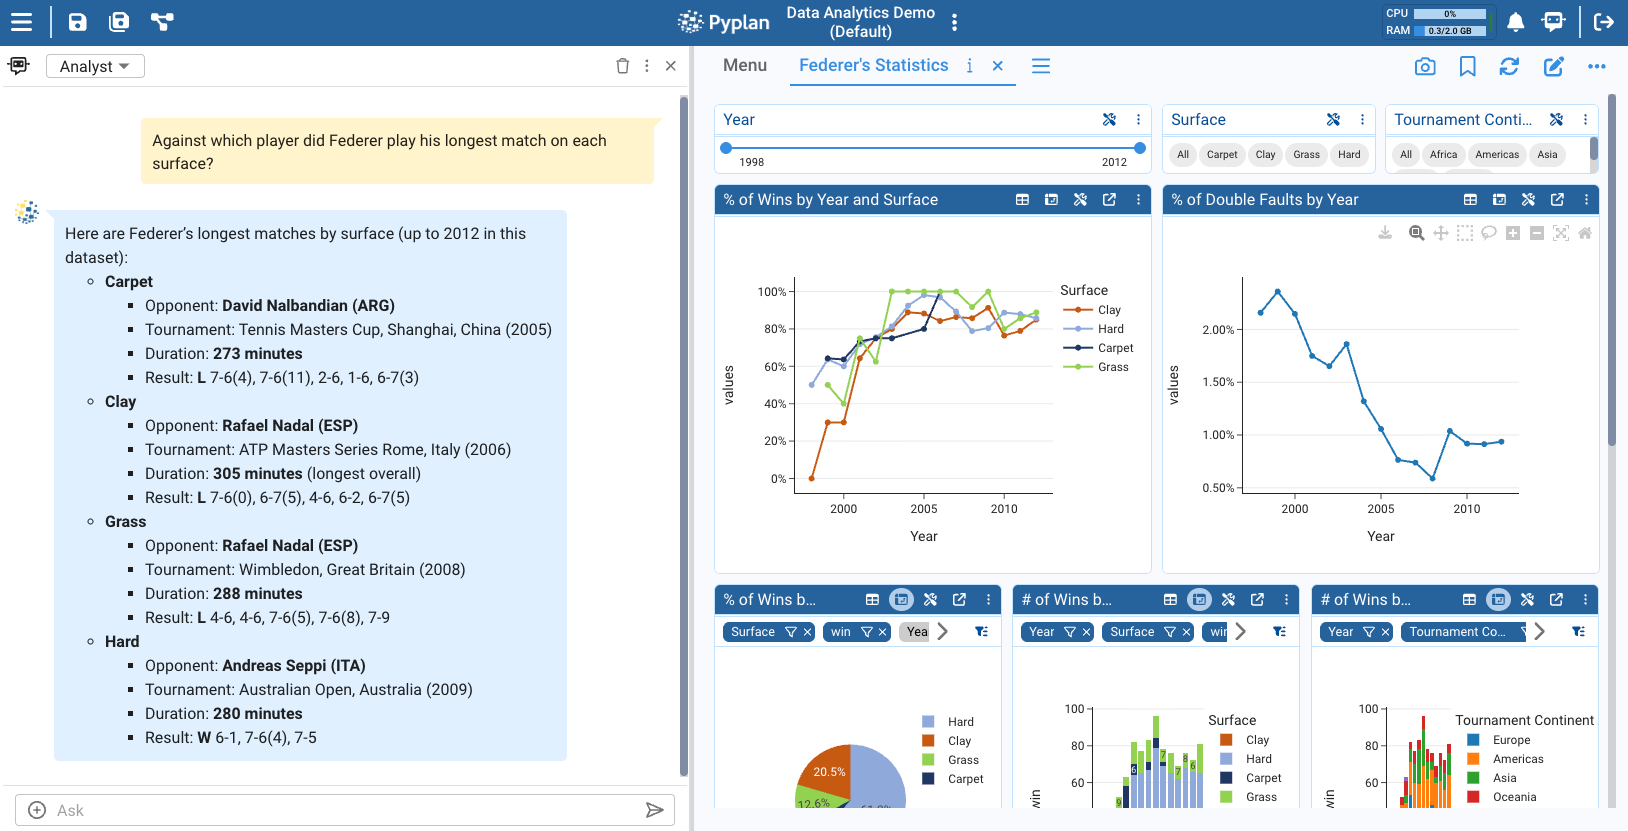Select the Clay surface filter chip
This screenshot has width=1628, height=831.
(x=1265, y=154)
